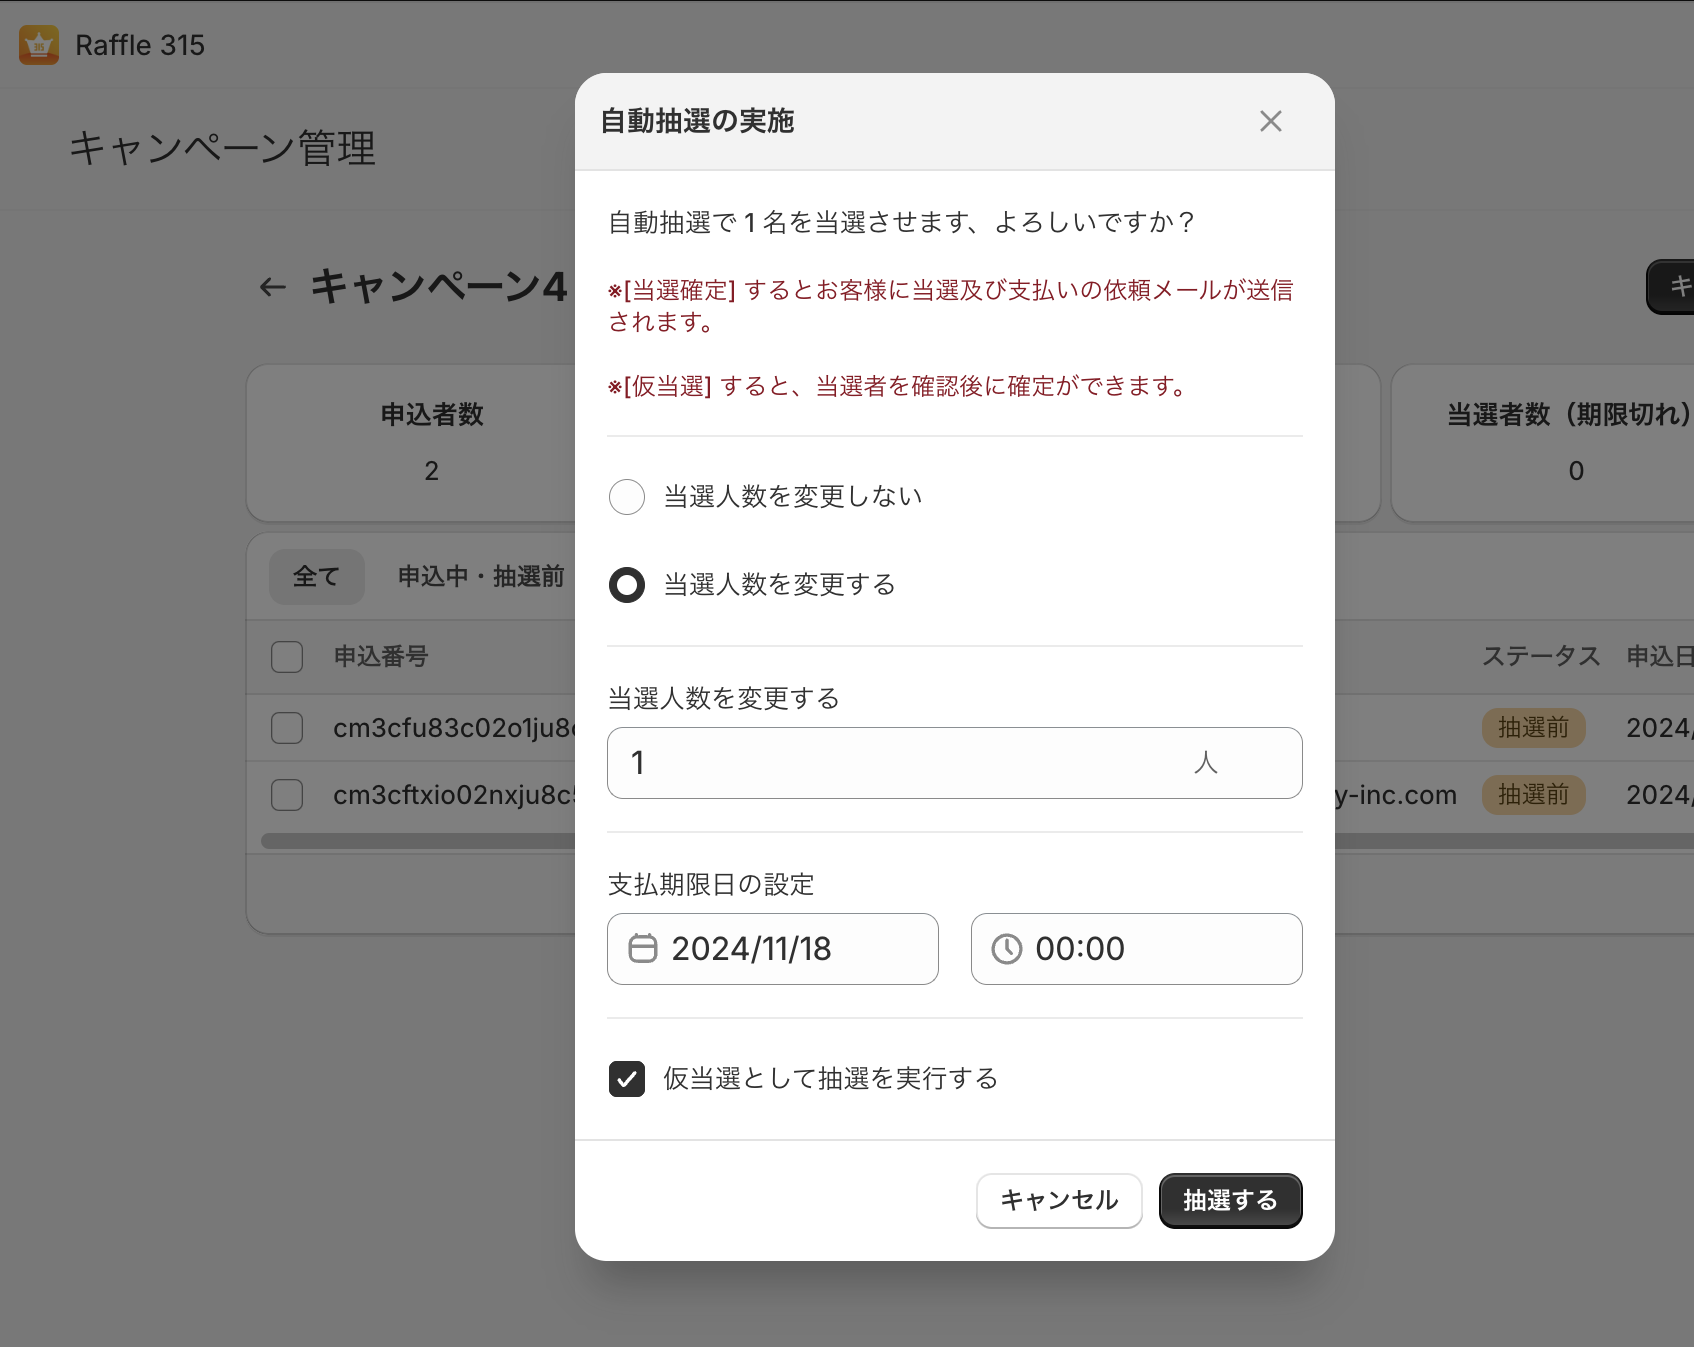Screen dimensions: 1694x1347
Task: Click the 抽選する button
Action: tap(1230, 1200)
